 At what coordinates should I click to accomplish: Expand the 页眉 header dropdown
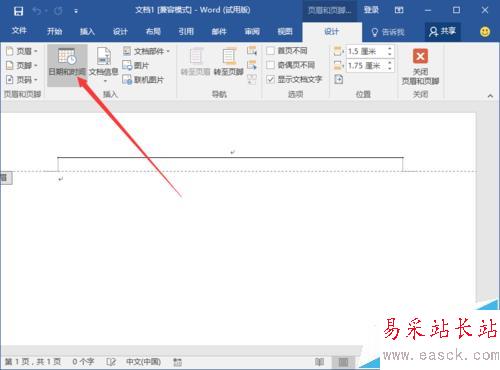22,51
